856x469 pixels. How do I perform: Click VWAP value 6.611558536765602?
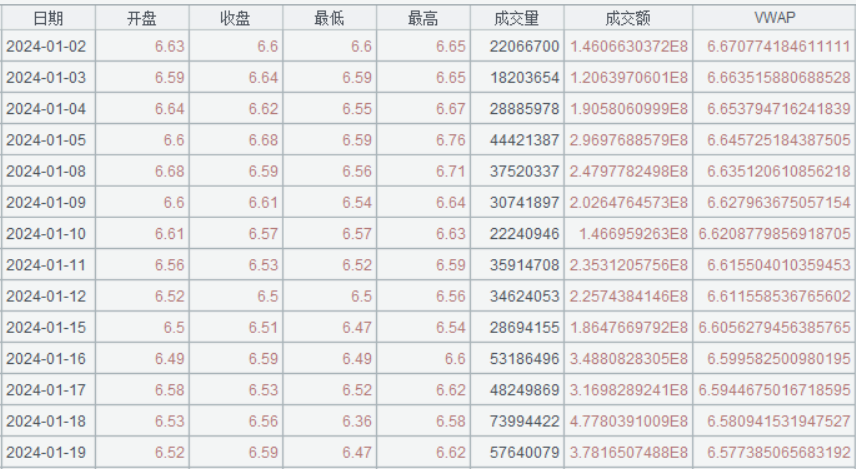point(779,296)
